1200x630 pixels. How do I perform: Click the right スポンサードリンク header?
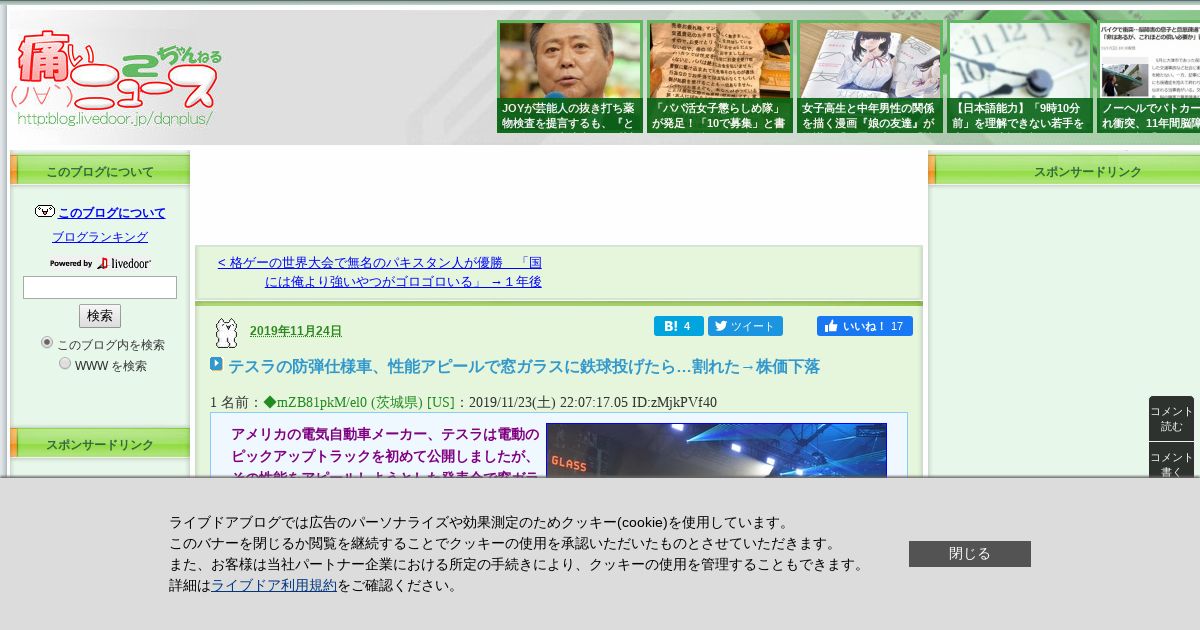coord(1065,171)
